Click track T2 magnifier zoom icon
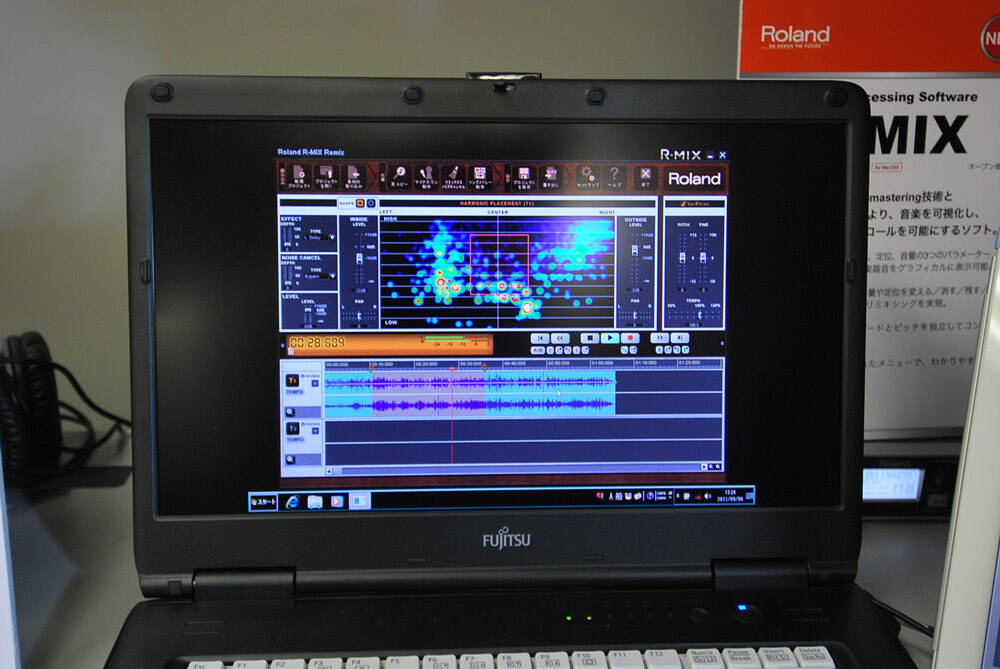Screen dimensions: 1000x669 point(290,460)
